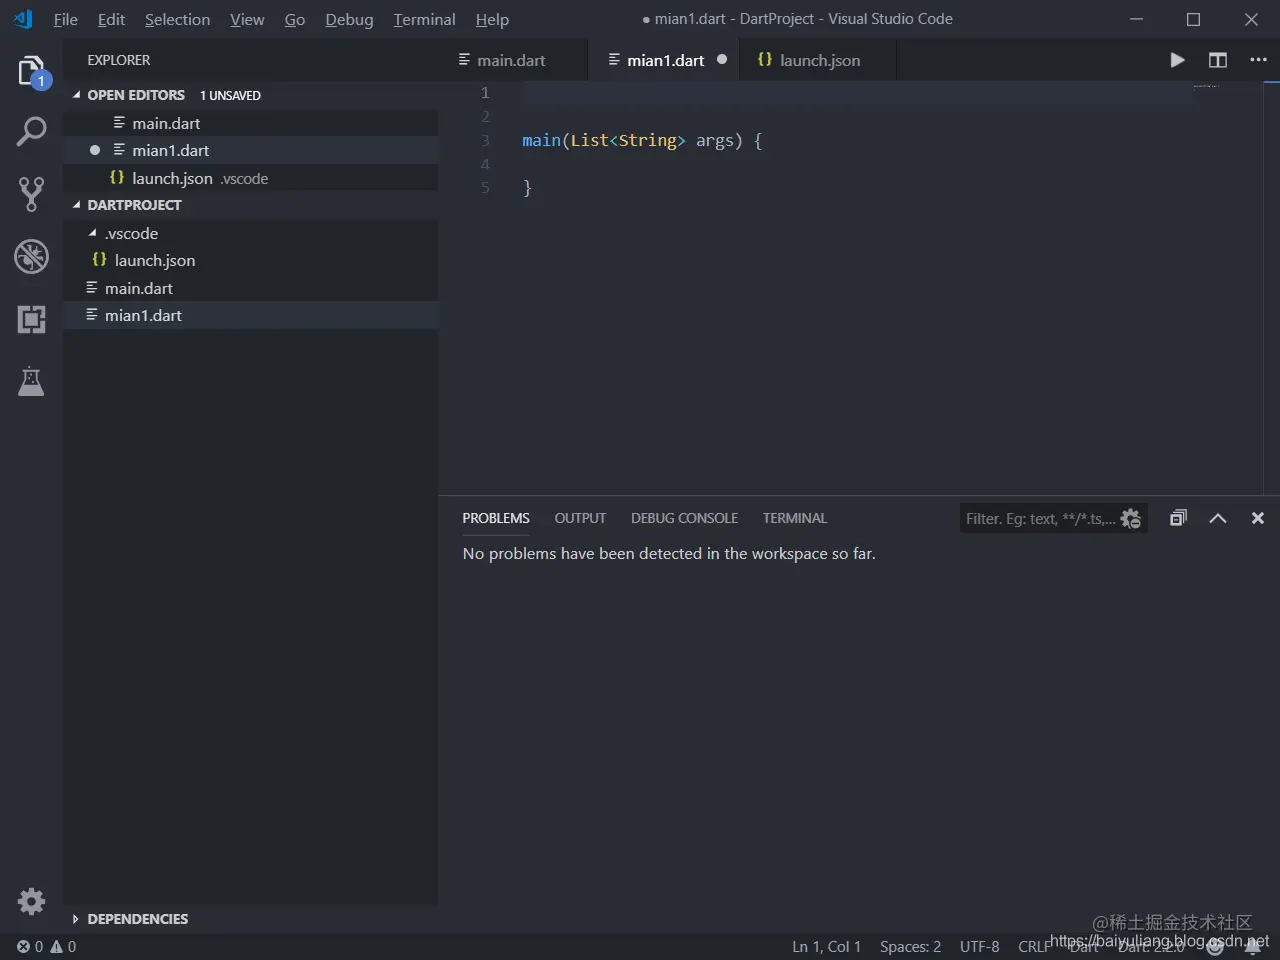Image resolution: width=1280 pixels, height=960 pixels.
Task: Open the Debug view (crossed-out bug icon)
Action: [x=31, y=256]
